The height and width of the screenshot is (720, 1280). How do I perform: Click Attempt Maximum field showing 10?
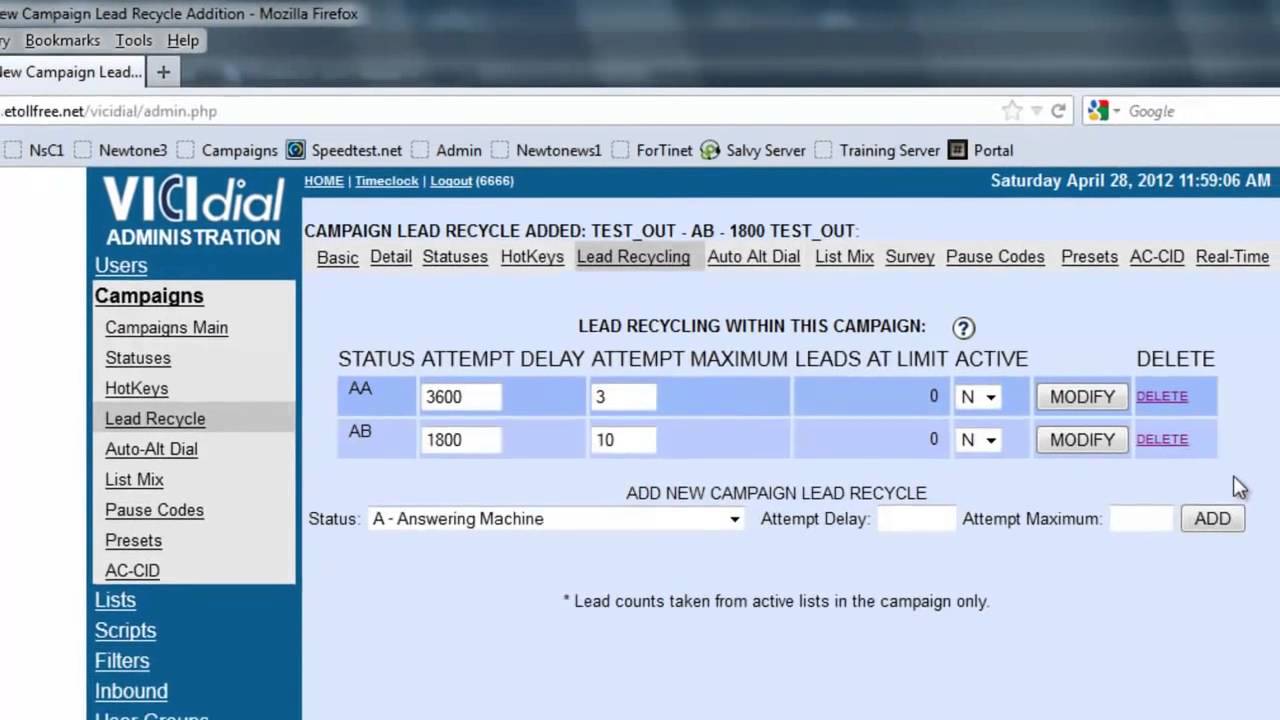(x=623, y=440)
